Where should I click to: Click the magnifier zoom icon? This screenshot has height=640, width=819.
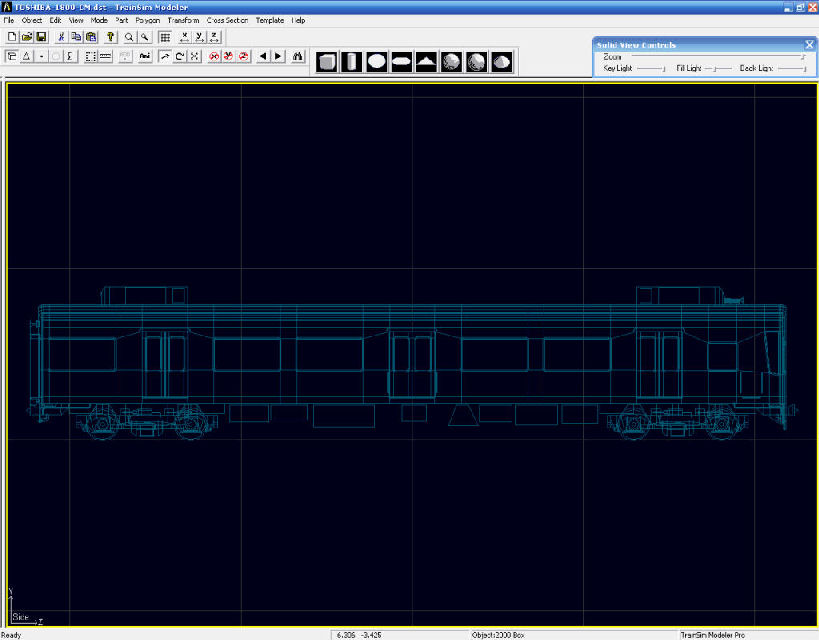129,36
